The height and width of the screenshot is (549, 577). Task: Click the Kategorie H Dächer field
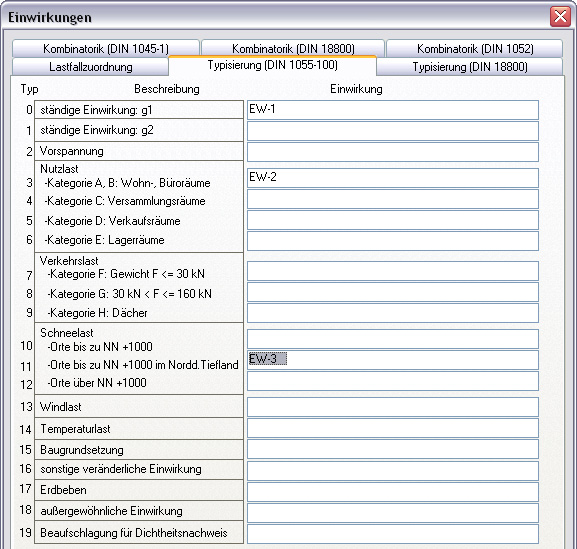(x=393, y=313)
